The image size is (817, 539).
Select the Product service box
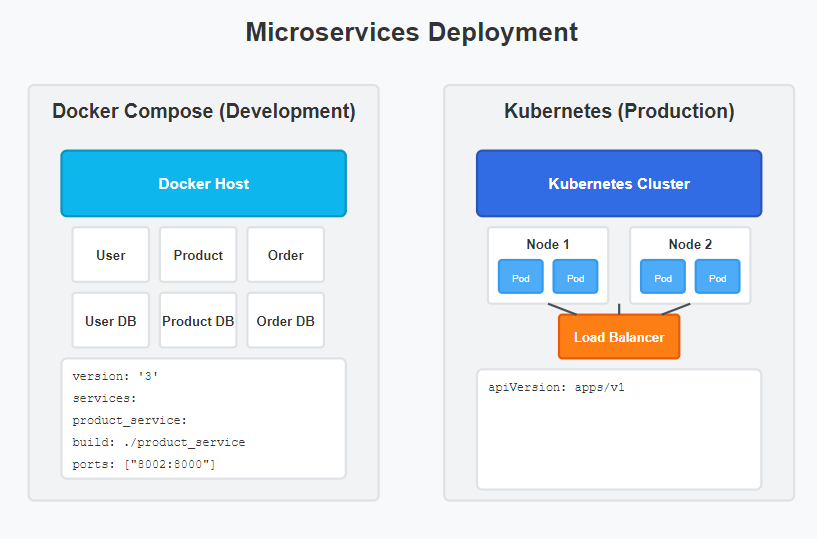(198, 255)
